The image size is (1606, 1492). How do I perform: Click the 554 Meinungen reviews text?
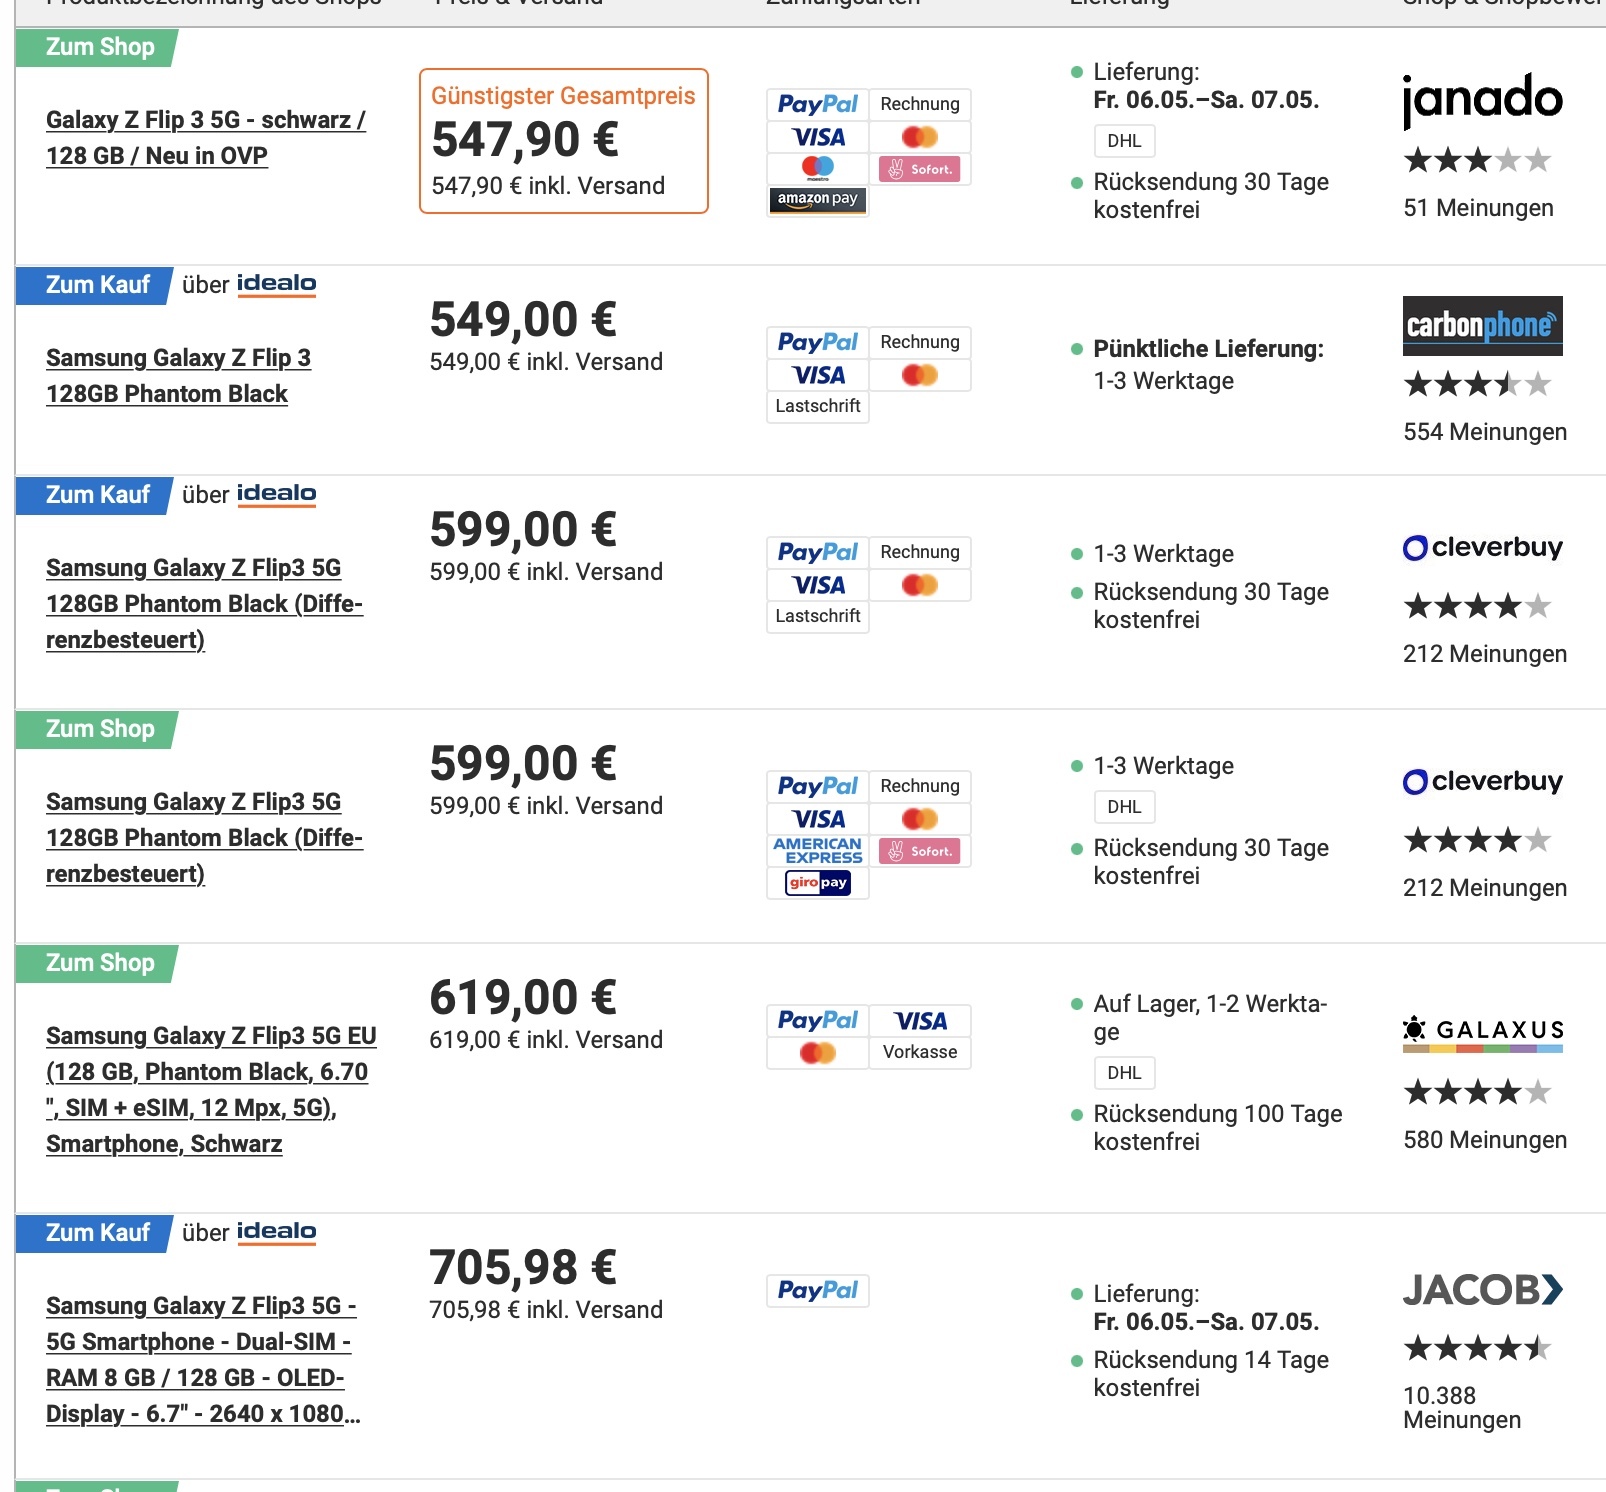[1485, 432]
